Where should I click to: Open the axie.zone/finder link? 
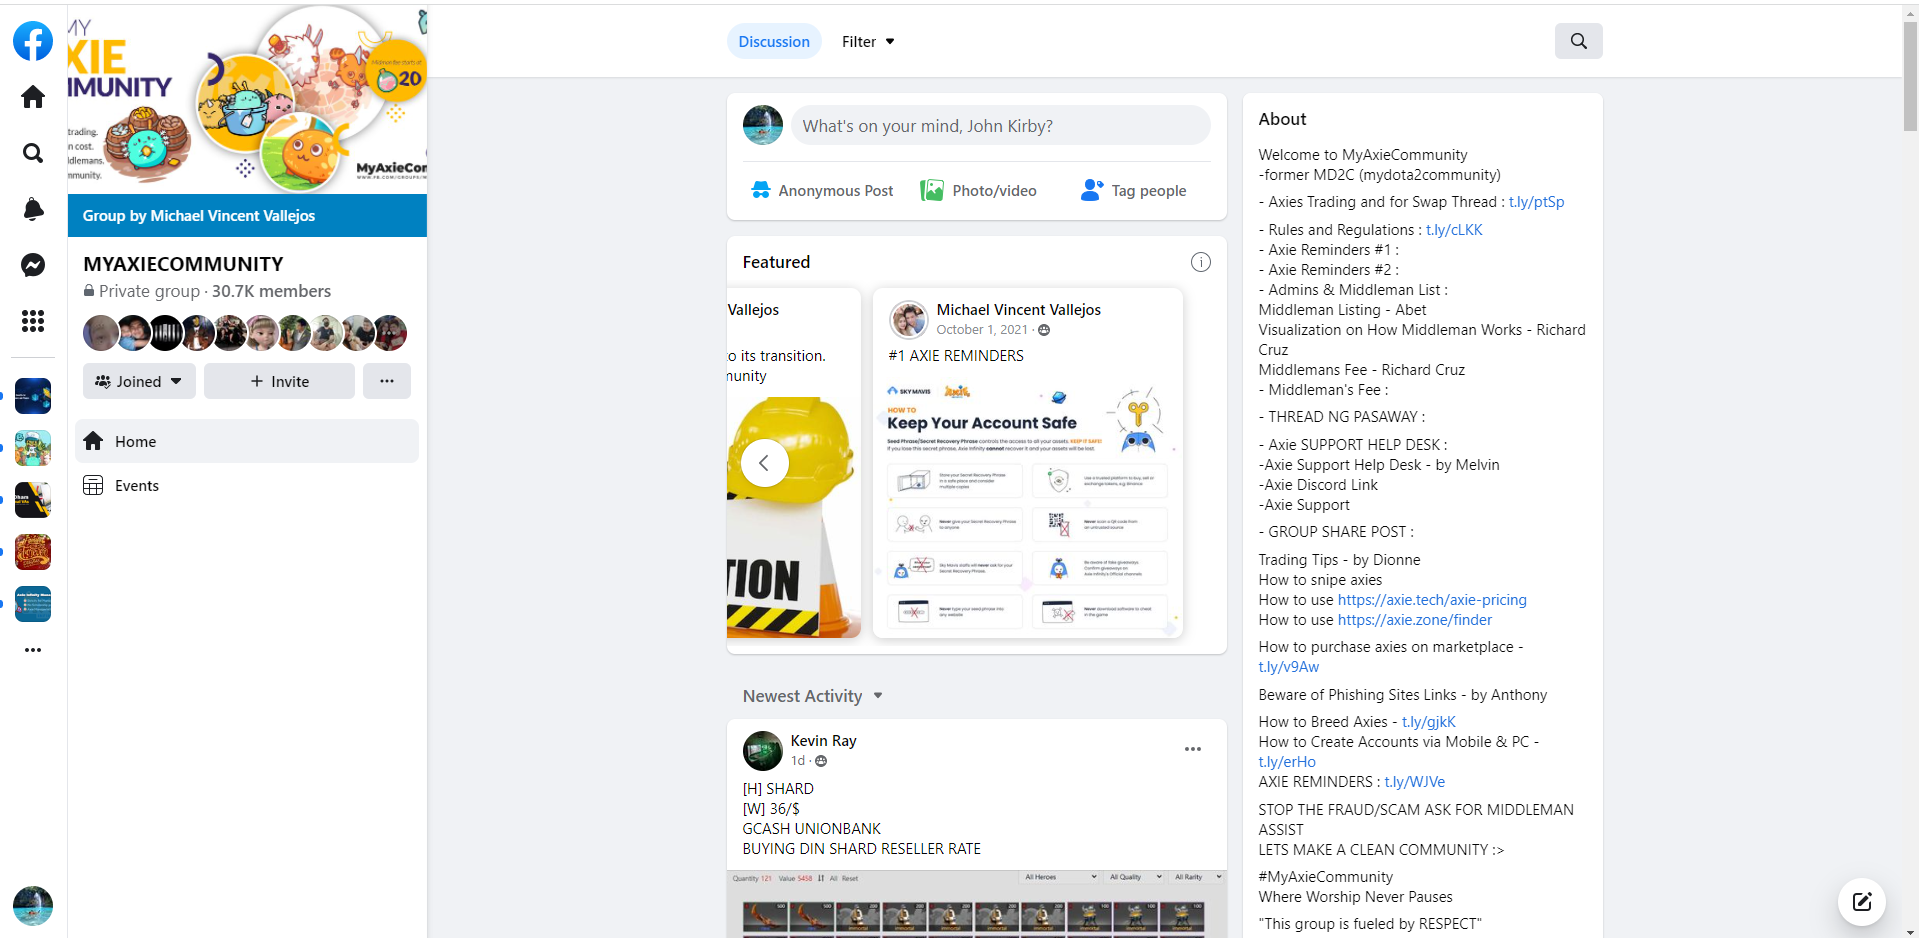click(x=1414, y=620)
